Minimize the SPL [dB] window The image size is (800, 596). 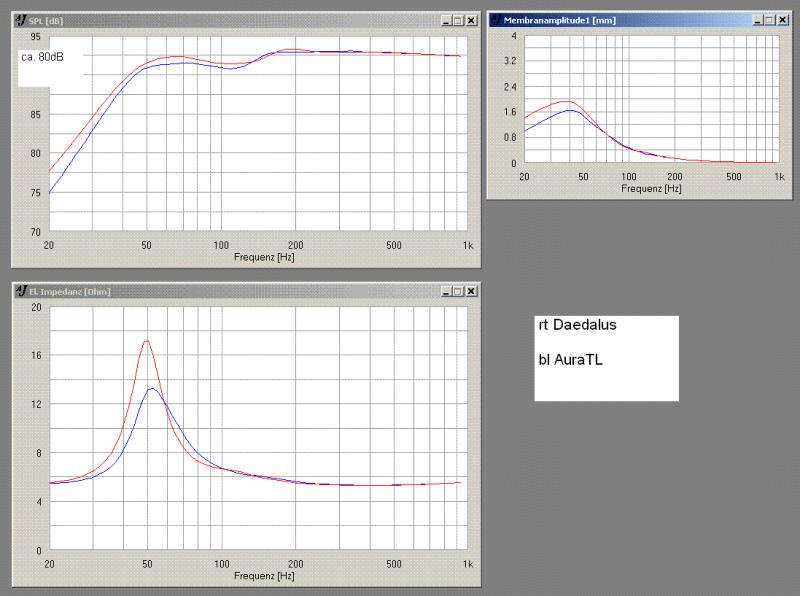point(445,20)
